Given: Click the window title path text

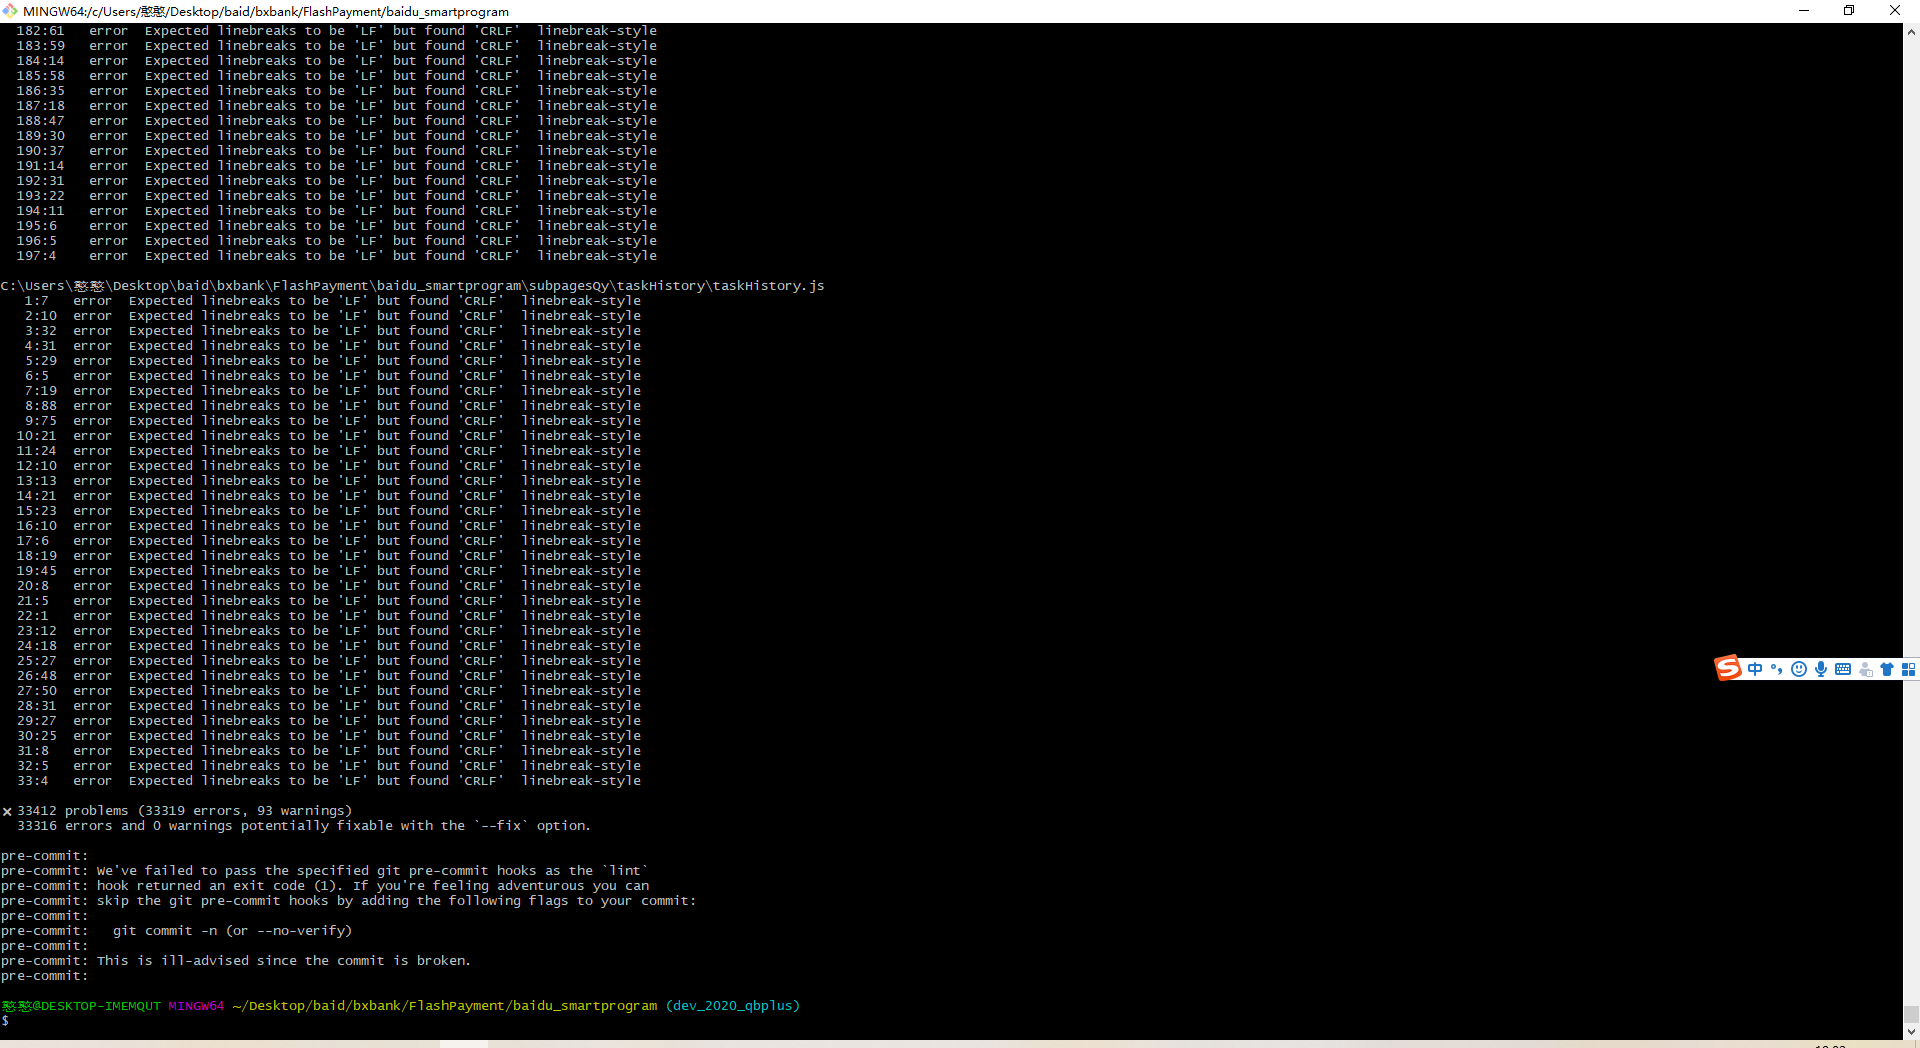Looking at the screenshot, I should [x=266, y=11].
